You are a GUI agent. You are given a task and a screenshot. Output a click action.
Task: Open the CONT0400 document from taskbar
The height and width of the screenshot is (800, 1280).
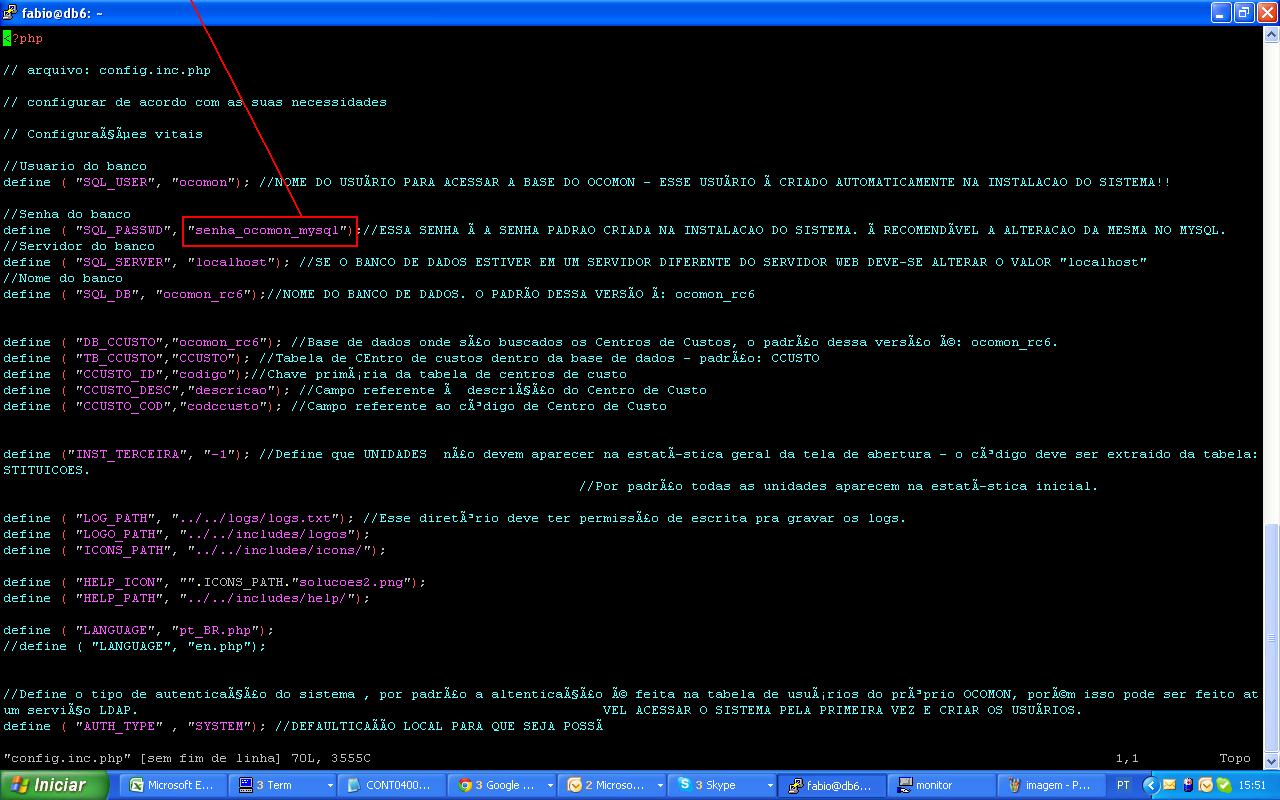395,784
